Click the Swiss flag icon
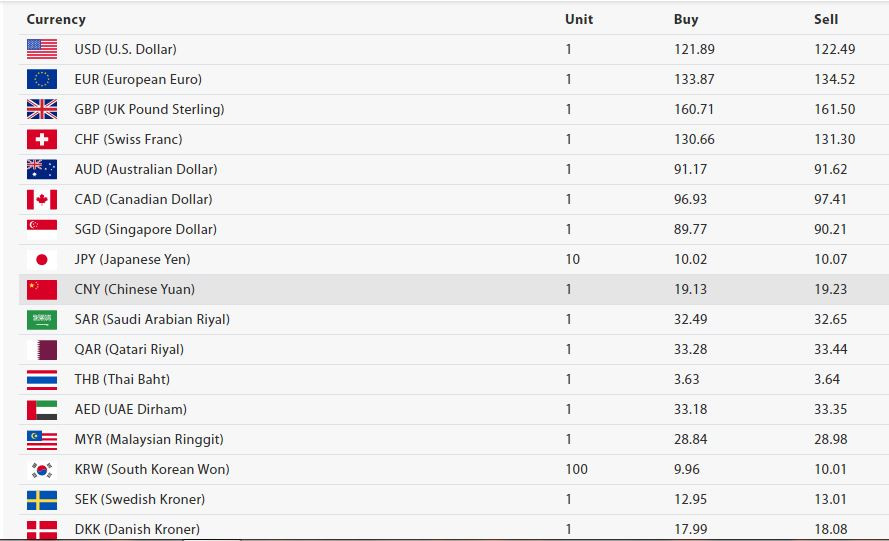This screenshot has width=889, height=541. [42, 140]
